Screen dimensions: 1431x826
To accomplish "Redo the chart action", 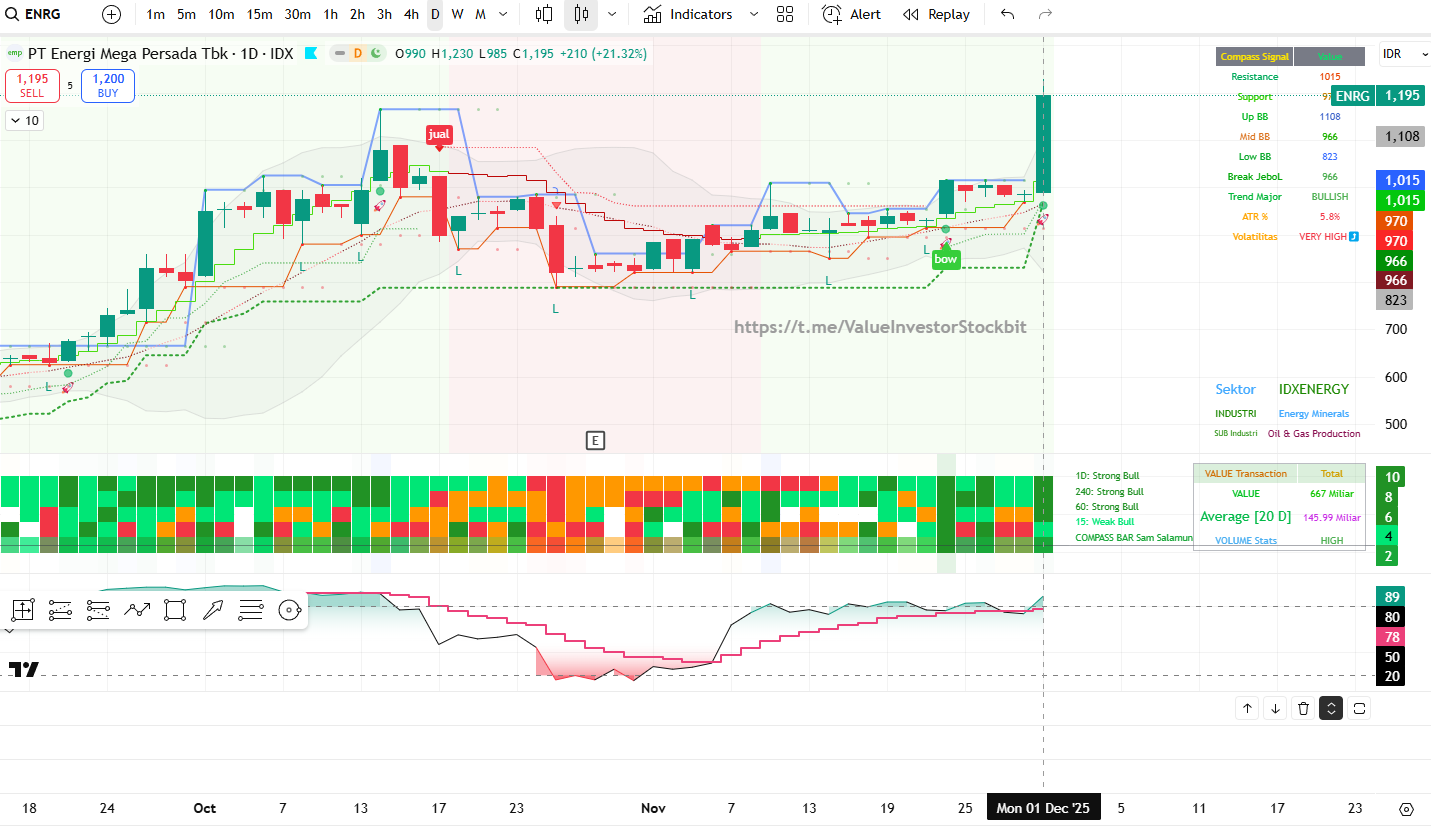I will [1045, 14].
